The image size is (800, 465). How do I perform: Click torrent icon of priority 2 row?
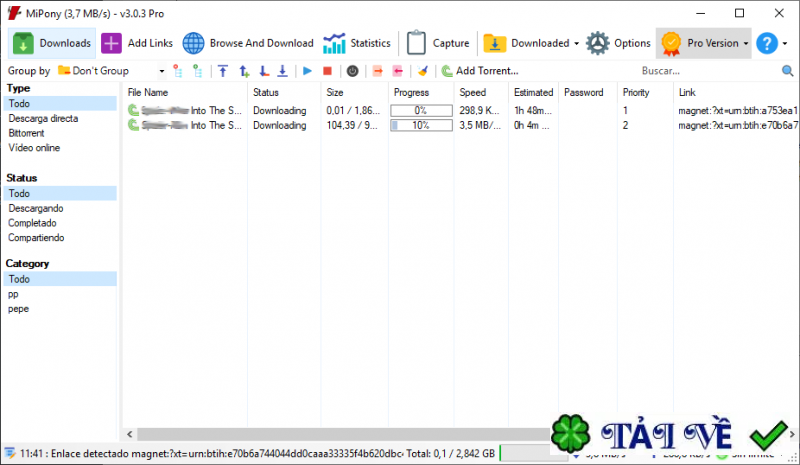[134, 125]
